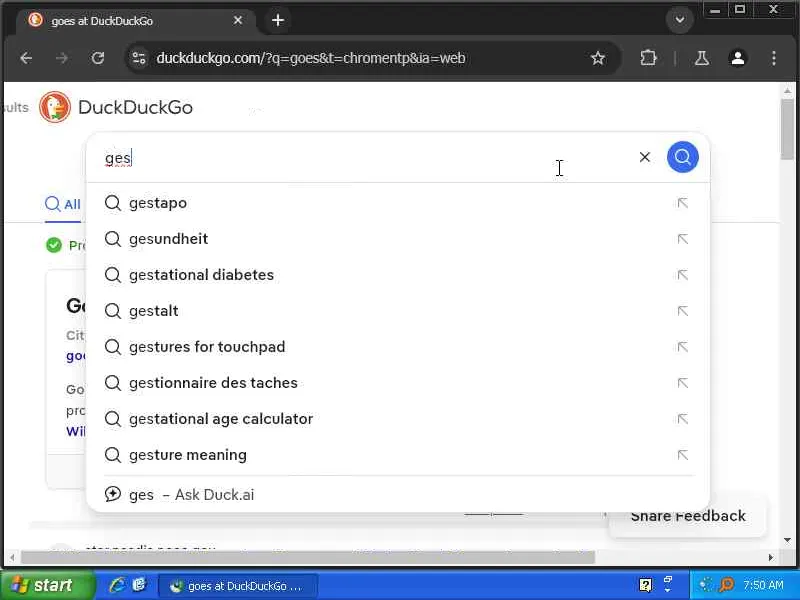Select the gesundheit suggestion
Screen dimensions: 800x600
[398, 239]
